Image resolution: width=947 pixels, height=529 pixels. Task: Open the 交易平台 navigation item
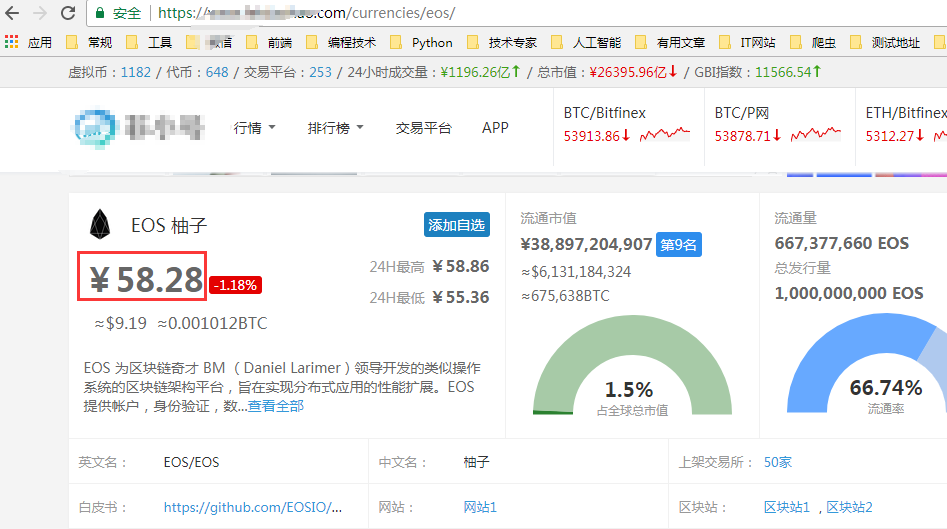click(423, 128)
